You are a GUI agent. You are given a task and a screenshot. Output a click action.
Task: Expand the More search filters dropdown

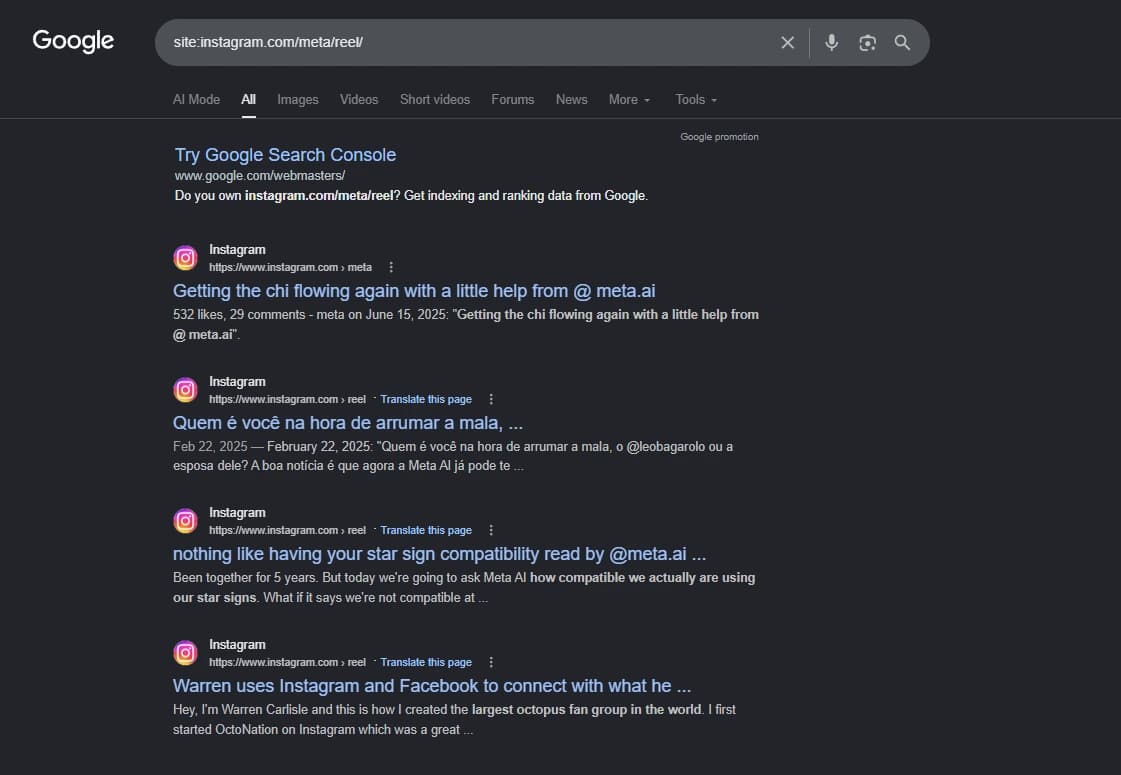pyautogui.click(x=629, y=99)
